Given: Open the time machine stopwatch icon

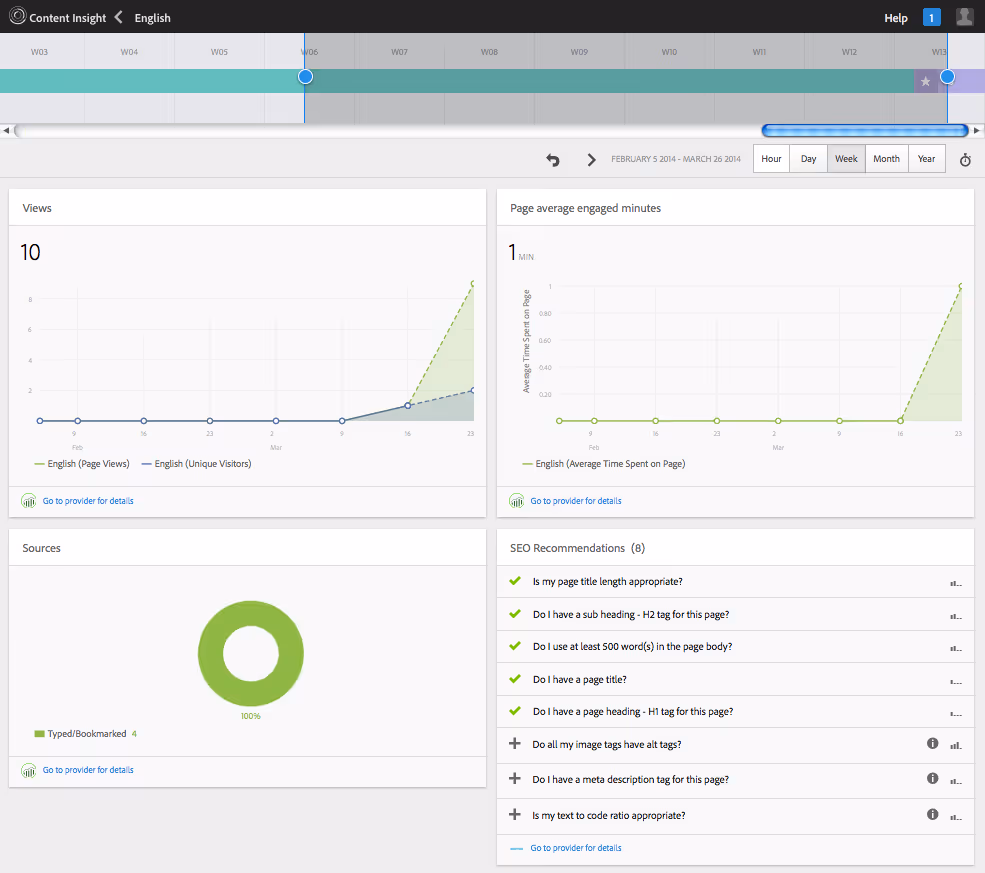Looking at the screenshot, I should tap(964, 158).
